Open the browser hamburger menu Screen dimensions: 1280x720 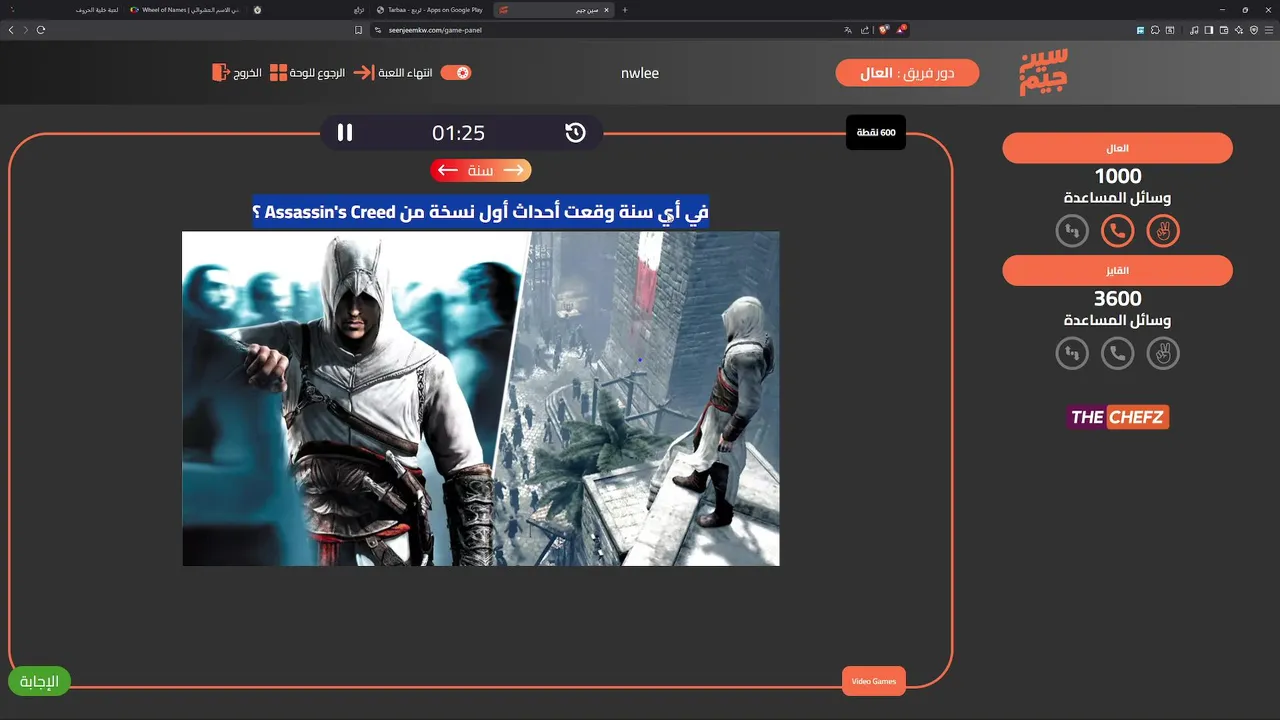point(1269,30)
